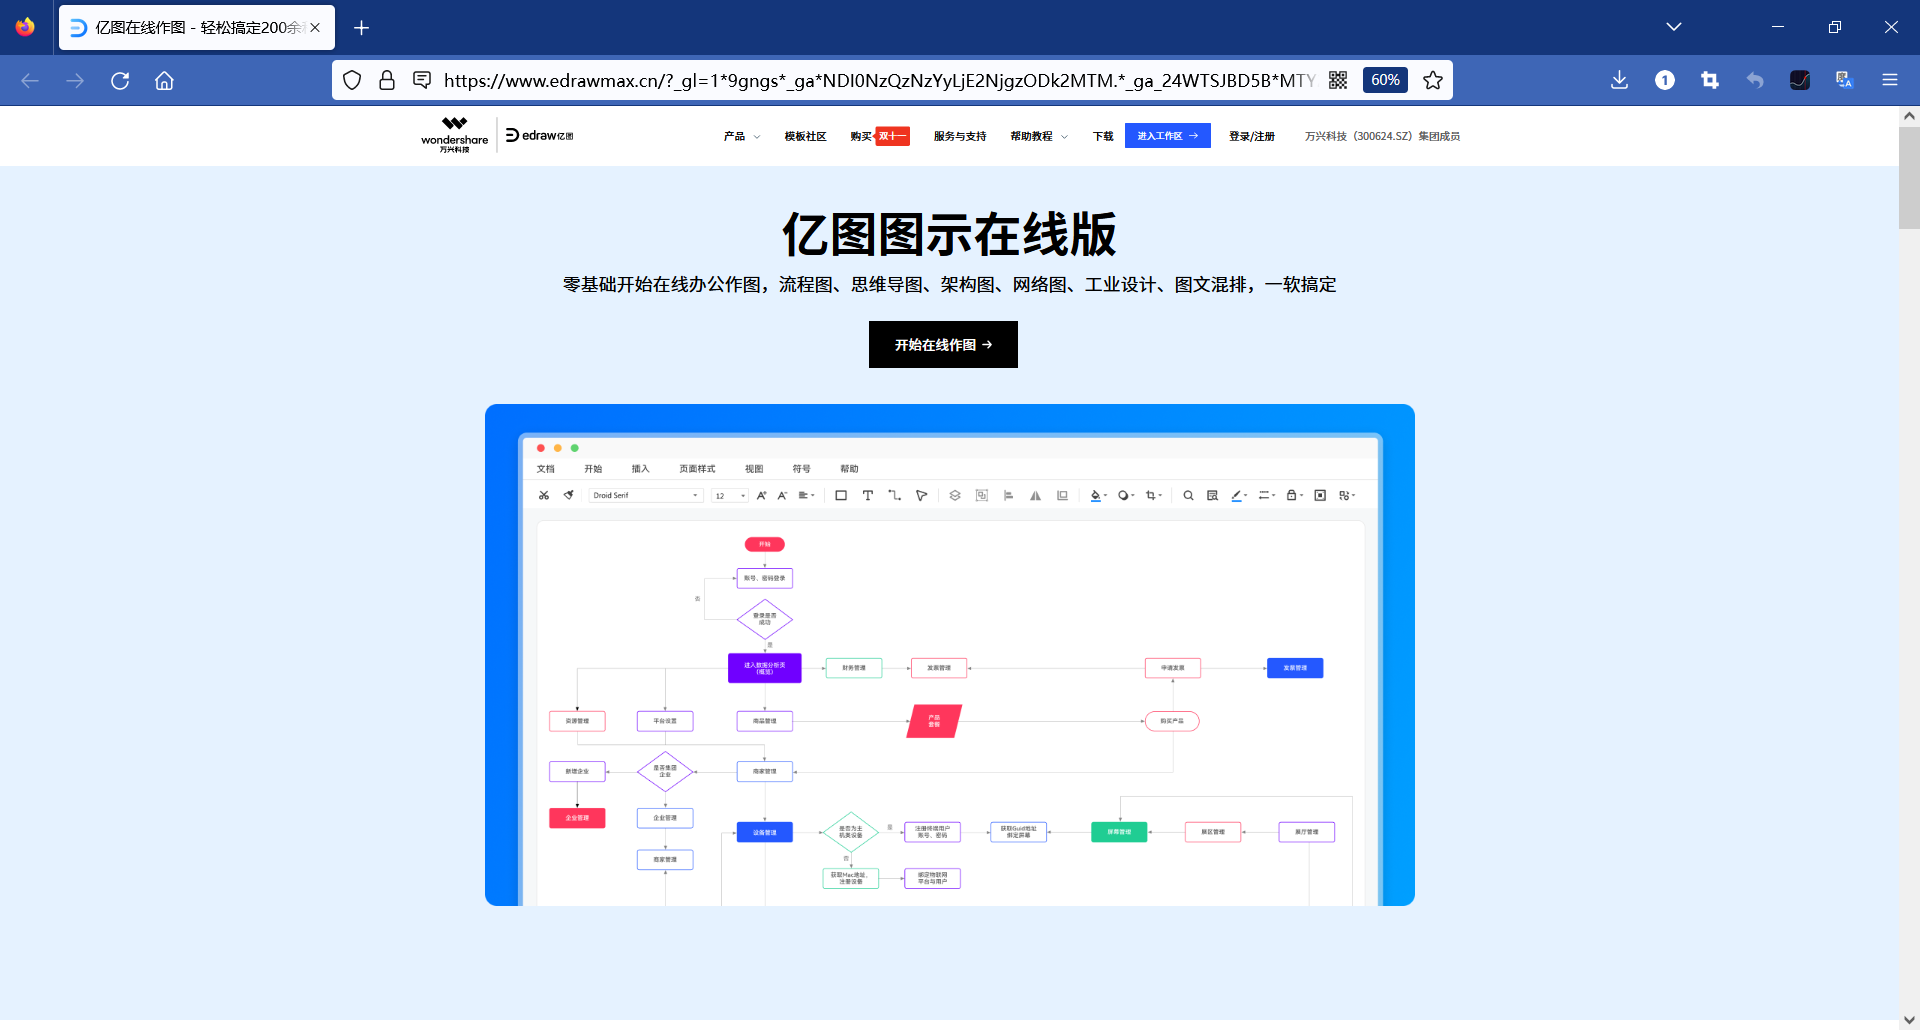Screen dimensions: 1920x1030
Task: Open the 页面样式 menu in editor preview
Action: pyautogui.click(x=697, y=469)
